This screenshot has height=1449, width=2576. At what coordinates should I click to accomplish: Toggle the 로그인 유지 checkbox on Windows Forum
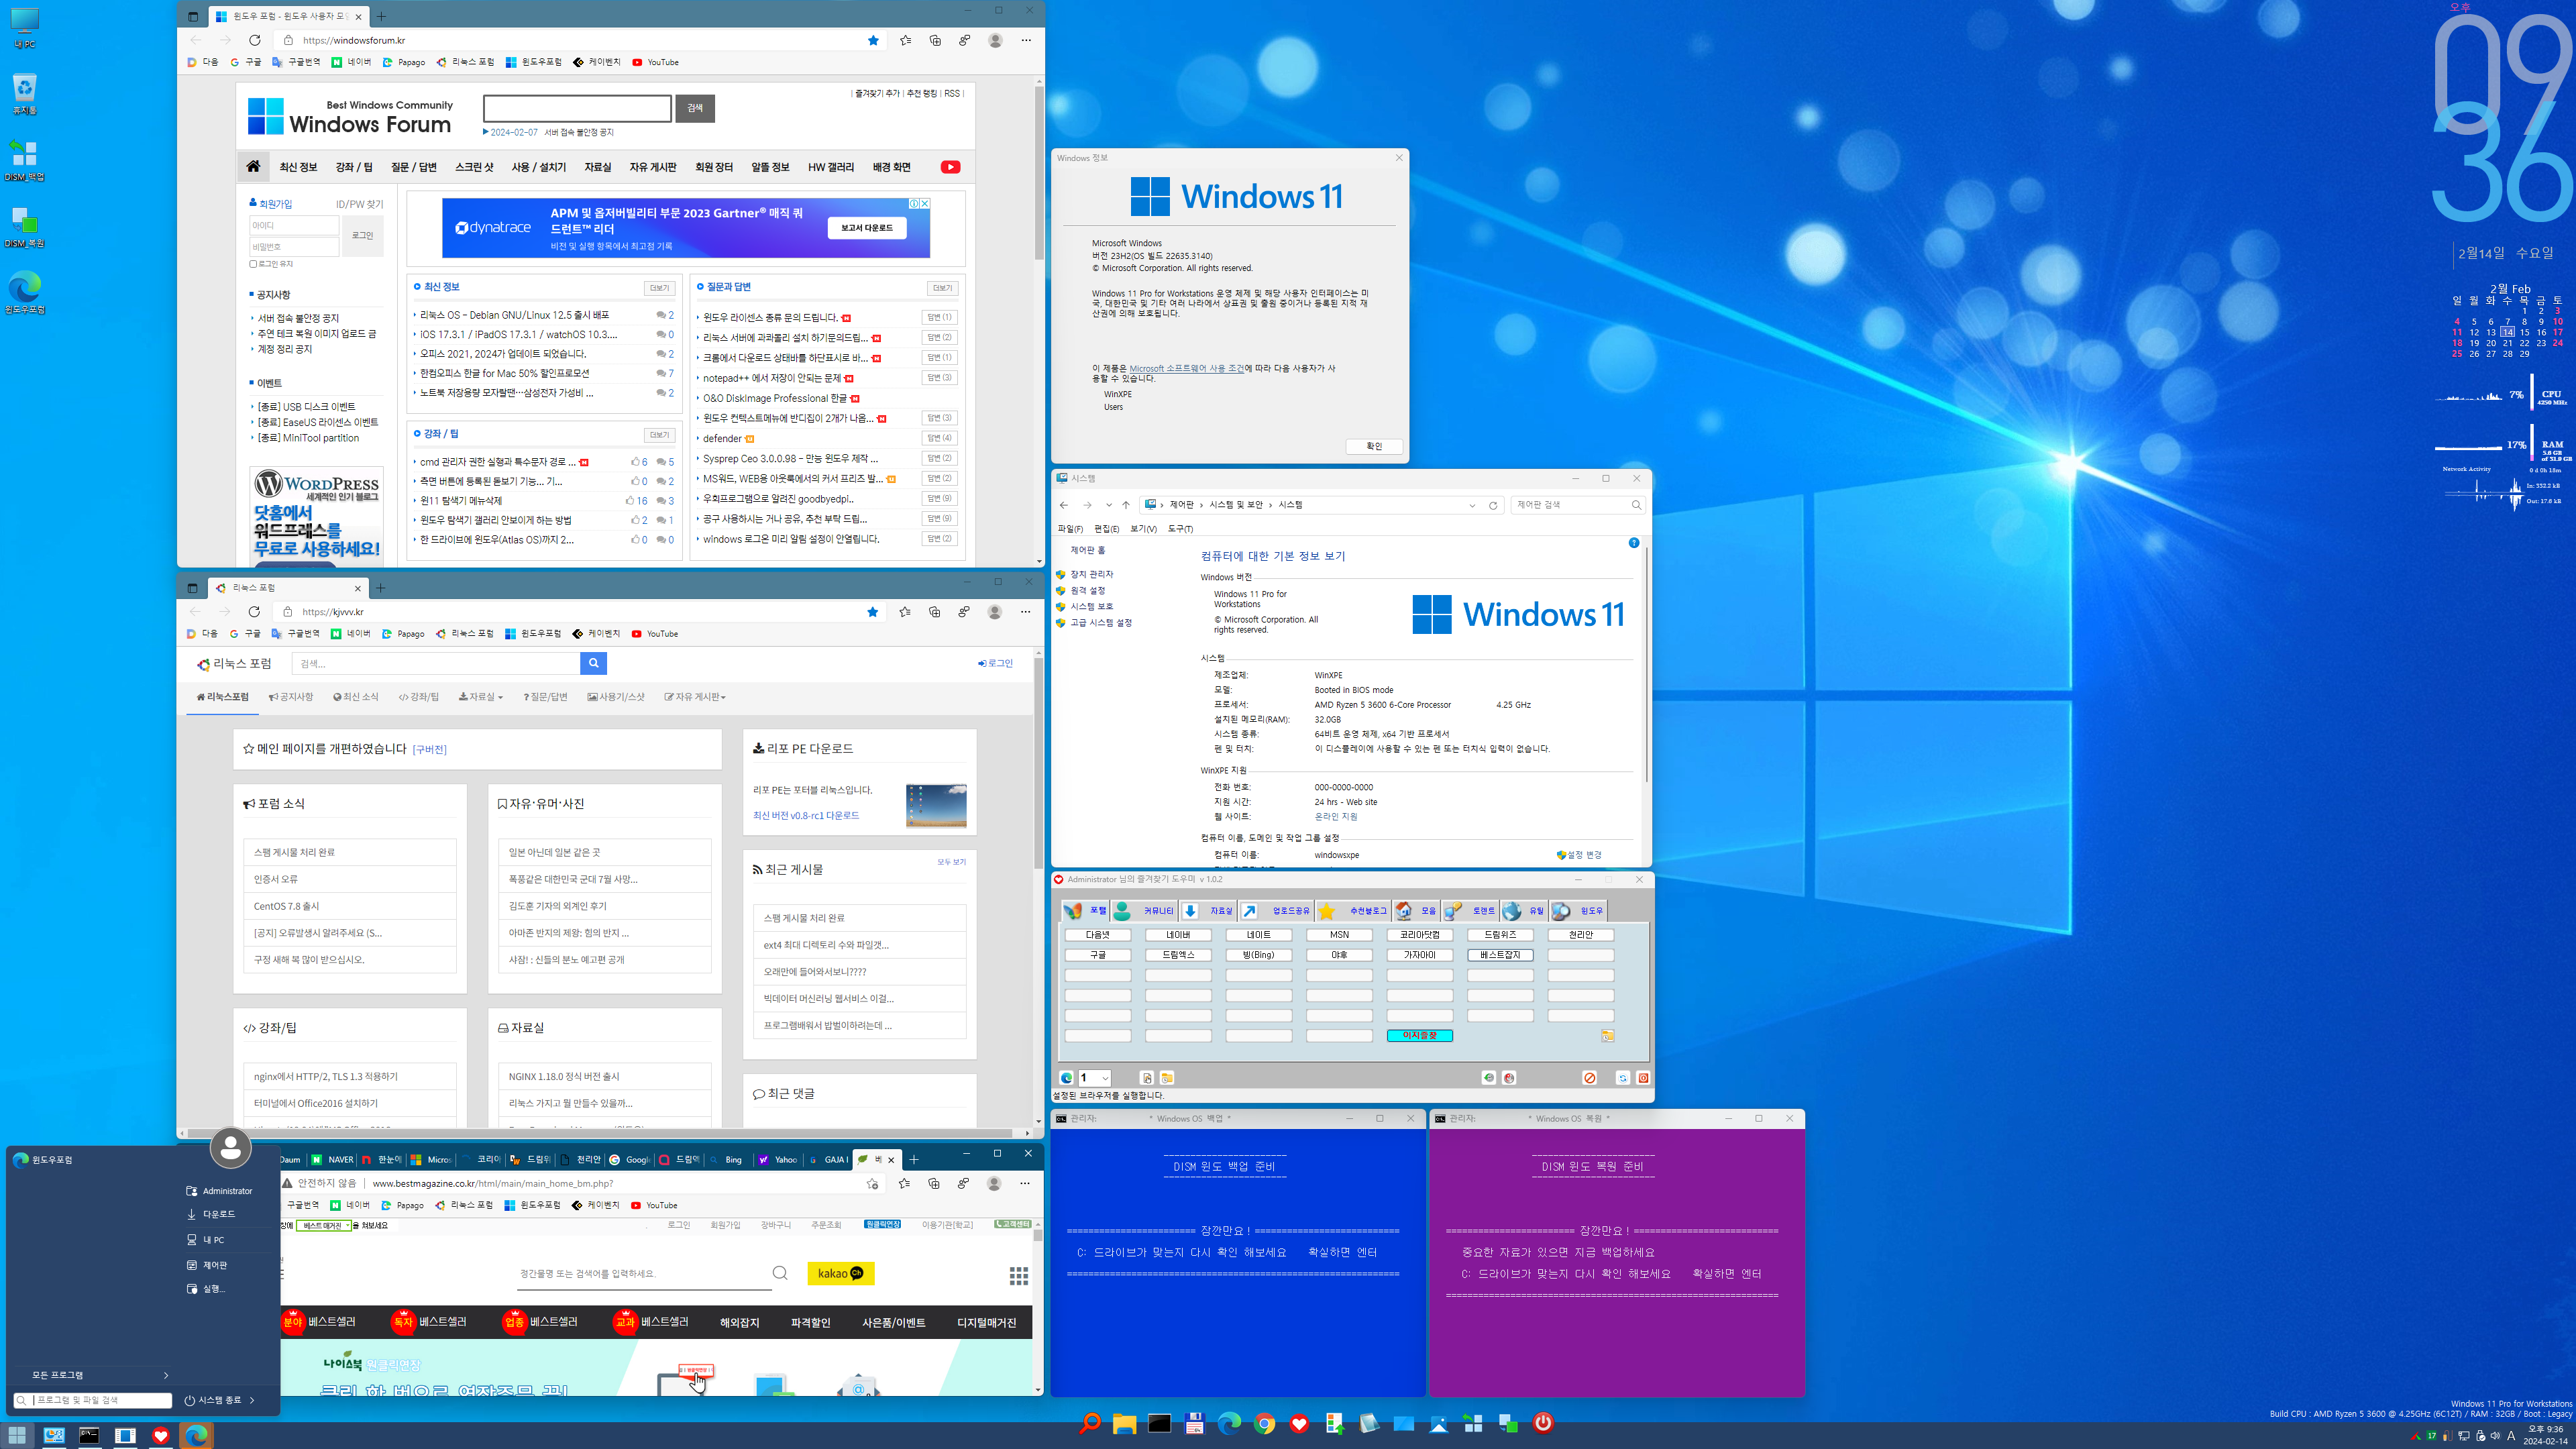254,264
